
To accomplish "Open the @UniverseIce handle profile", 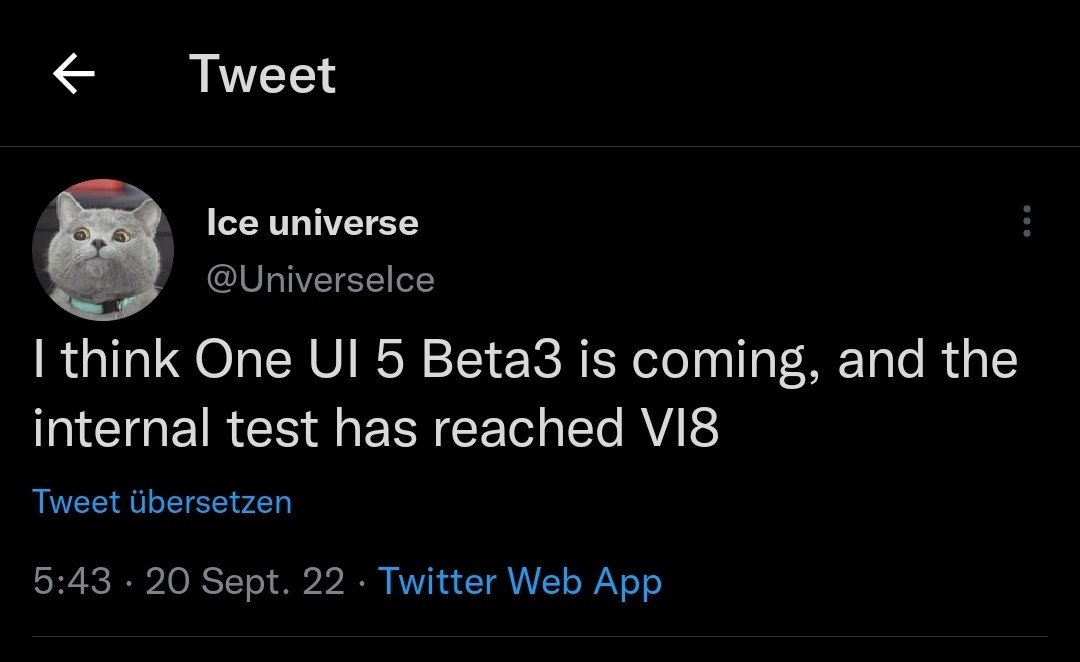I will coord(320,280).
